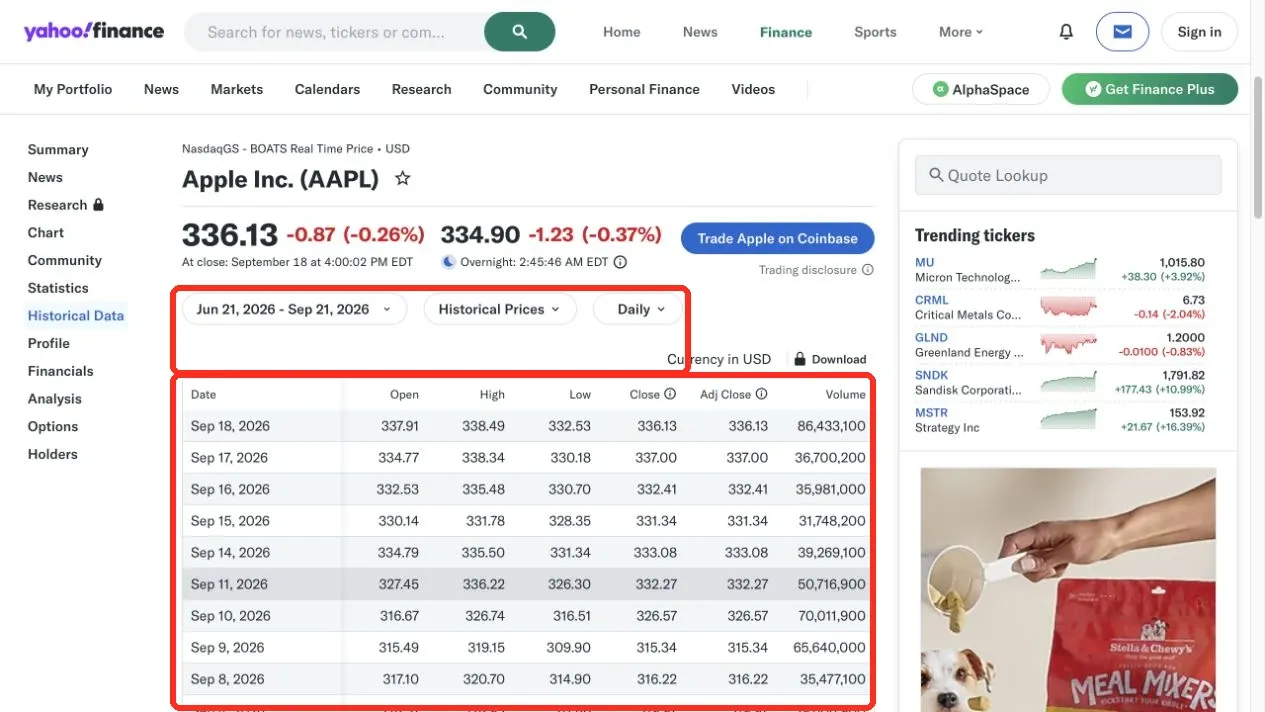Open the Historical Prices dropdown

coord(500,309)
